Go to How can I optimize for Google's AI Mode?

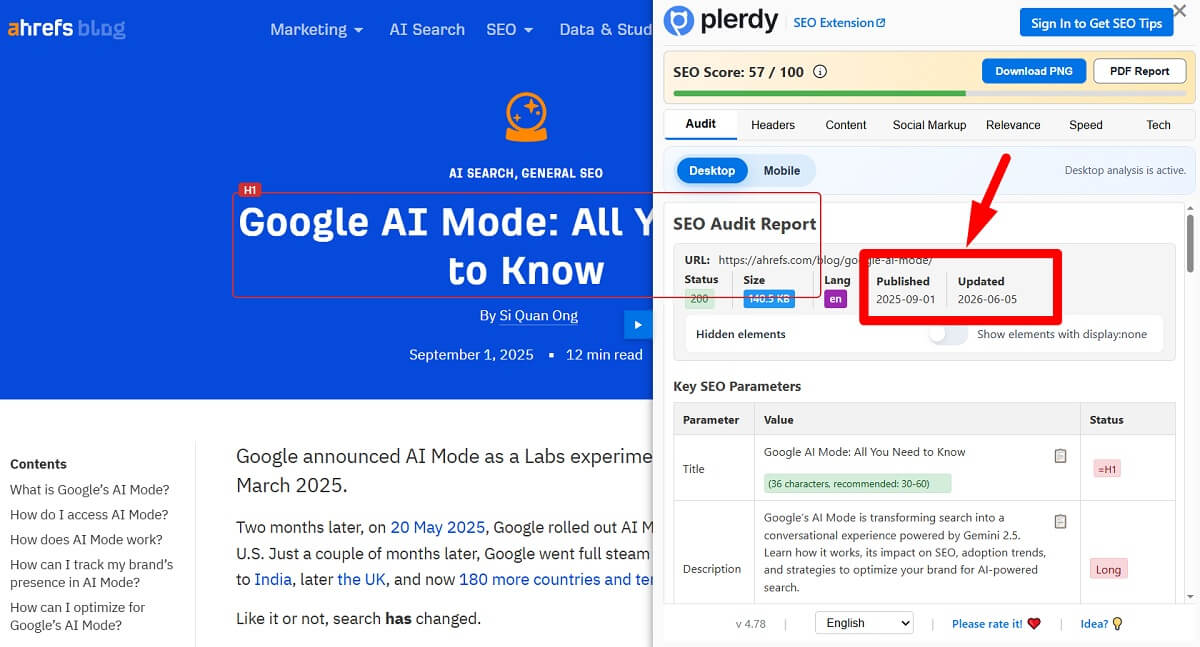[77, 616]
